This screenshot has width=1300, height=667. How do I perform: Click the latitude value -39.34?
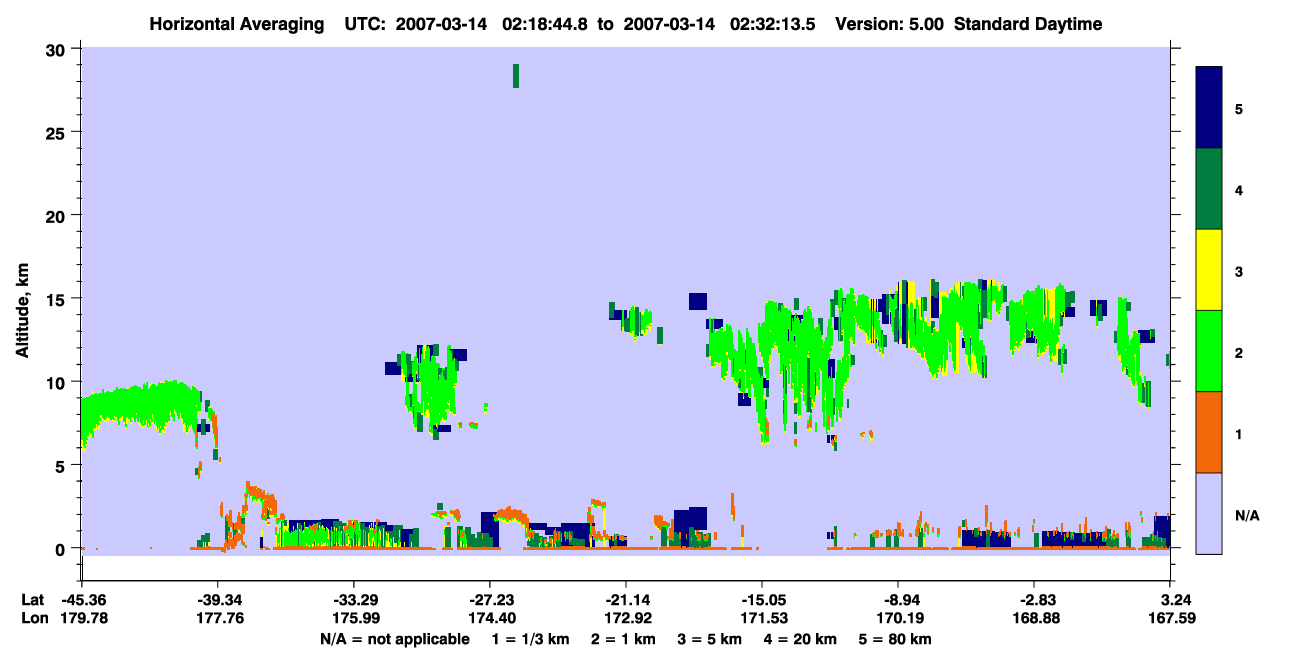coord(218,600)
